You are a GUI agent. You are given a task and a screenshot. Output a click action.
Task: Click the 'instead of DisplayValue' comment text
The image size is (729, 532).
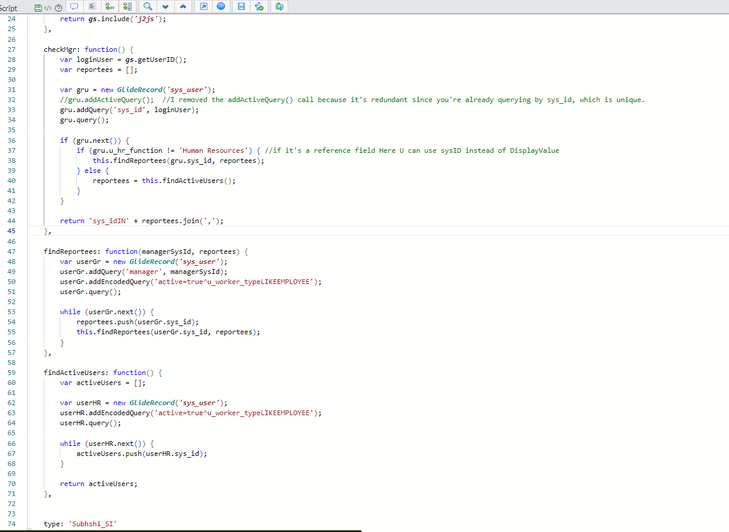coord(512,151)
